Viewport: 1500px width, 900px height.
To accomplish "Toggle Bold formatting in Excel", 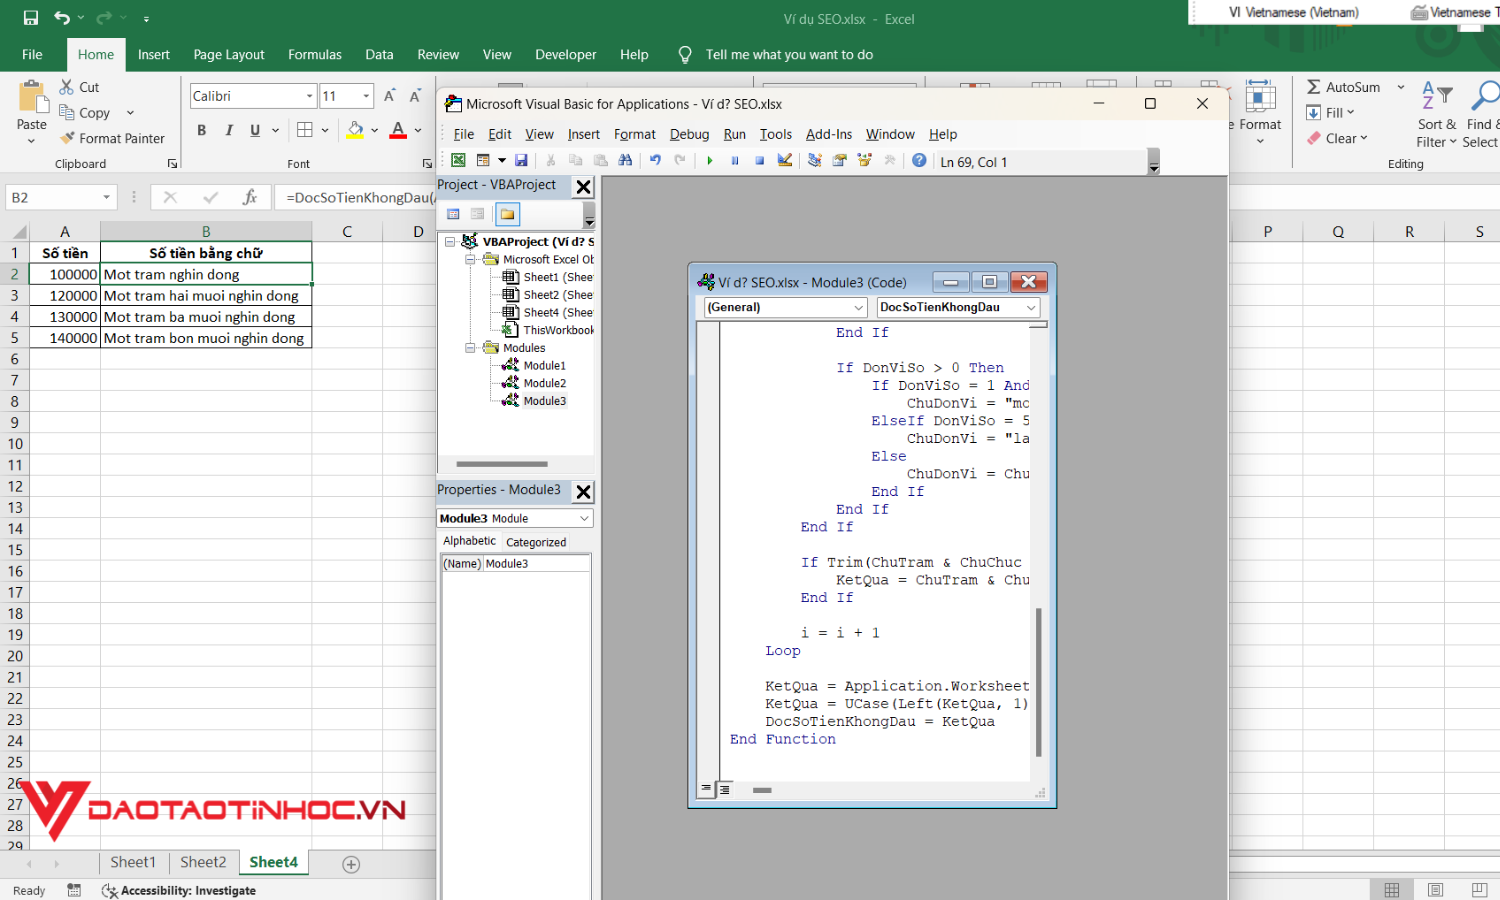I will 202,130.
